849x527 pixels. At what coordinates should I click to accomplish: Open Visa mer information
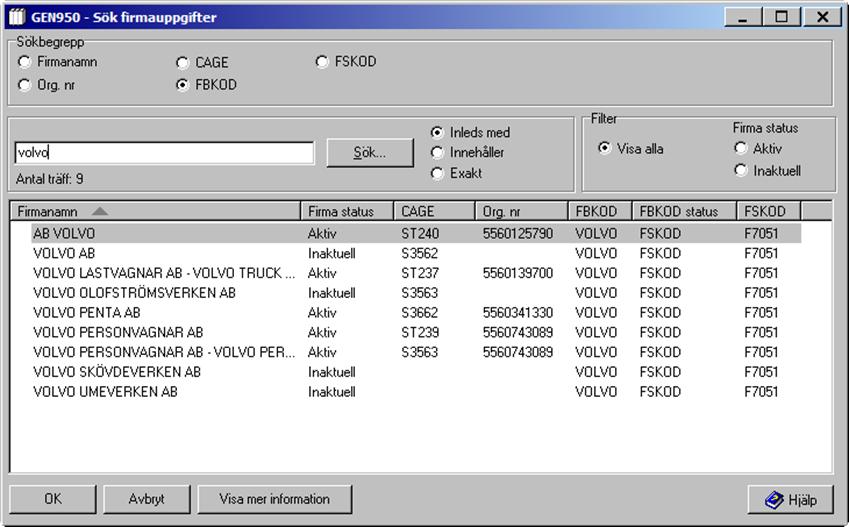click(x=275, y=499)
